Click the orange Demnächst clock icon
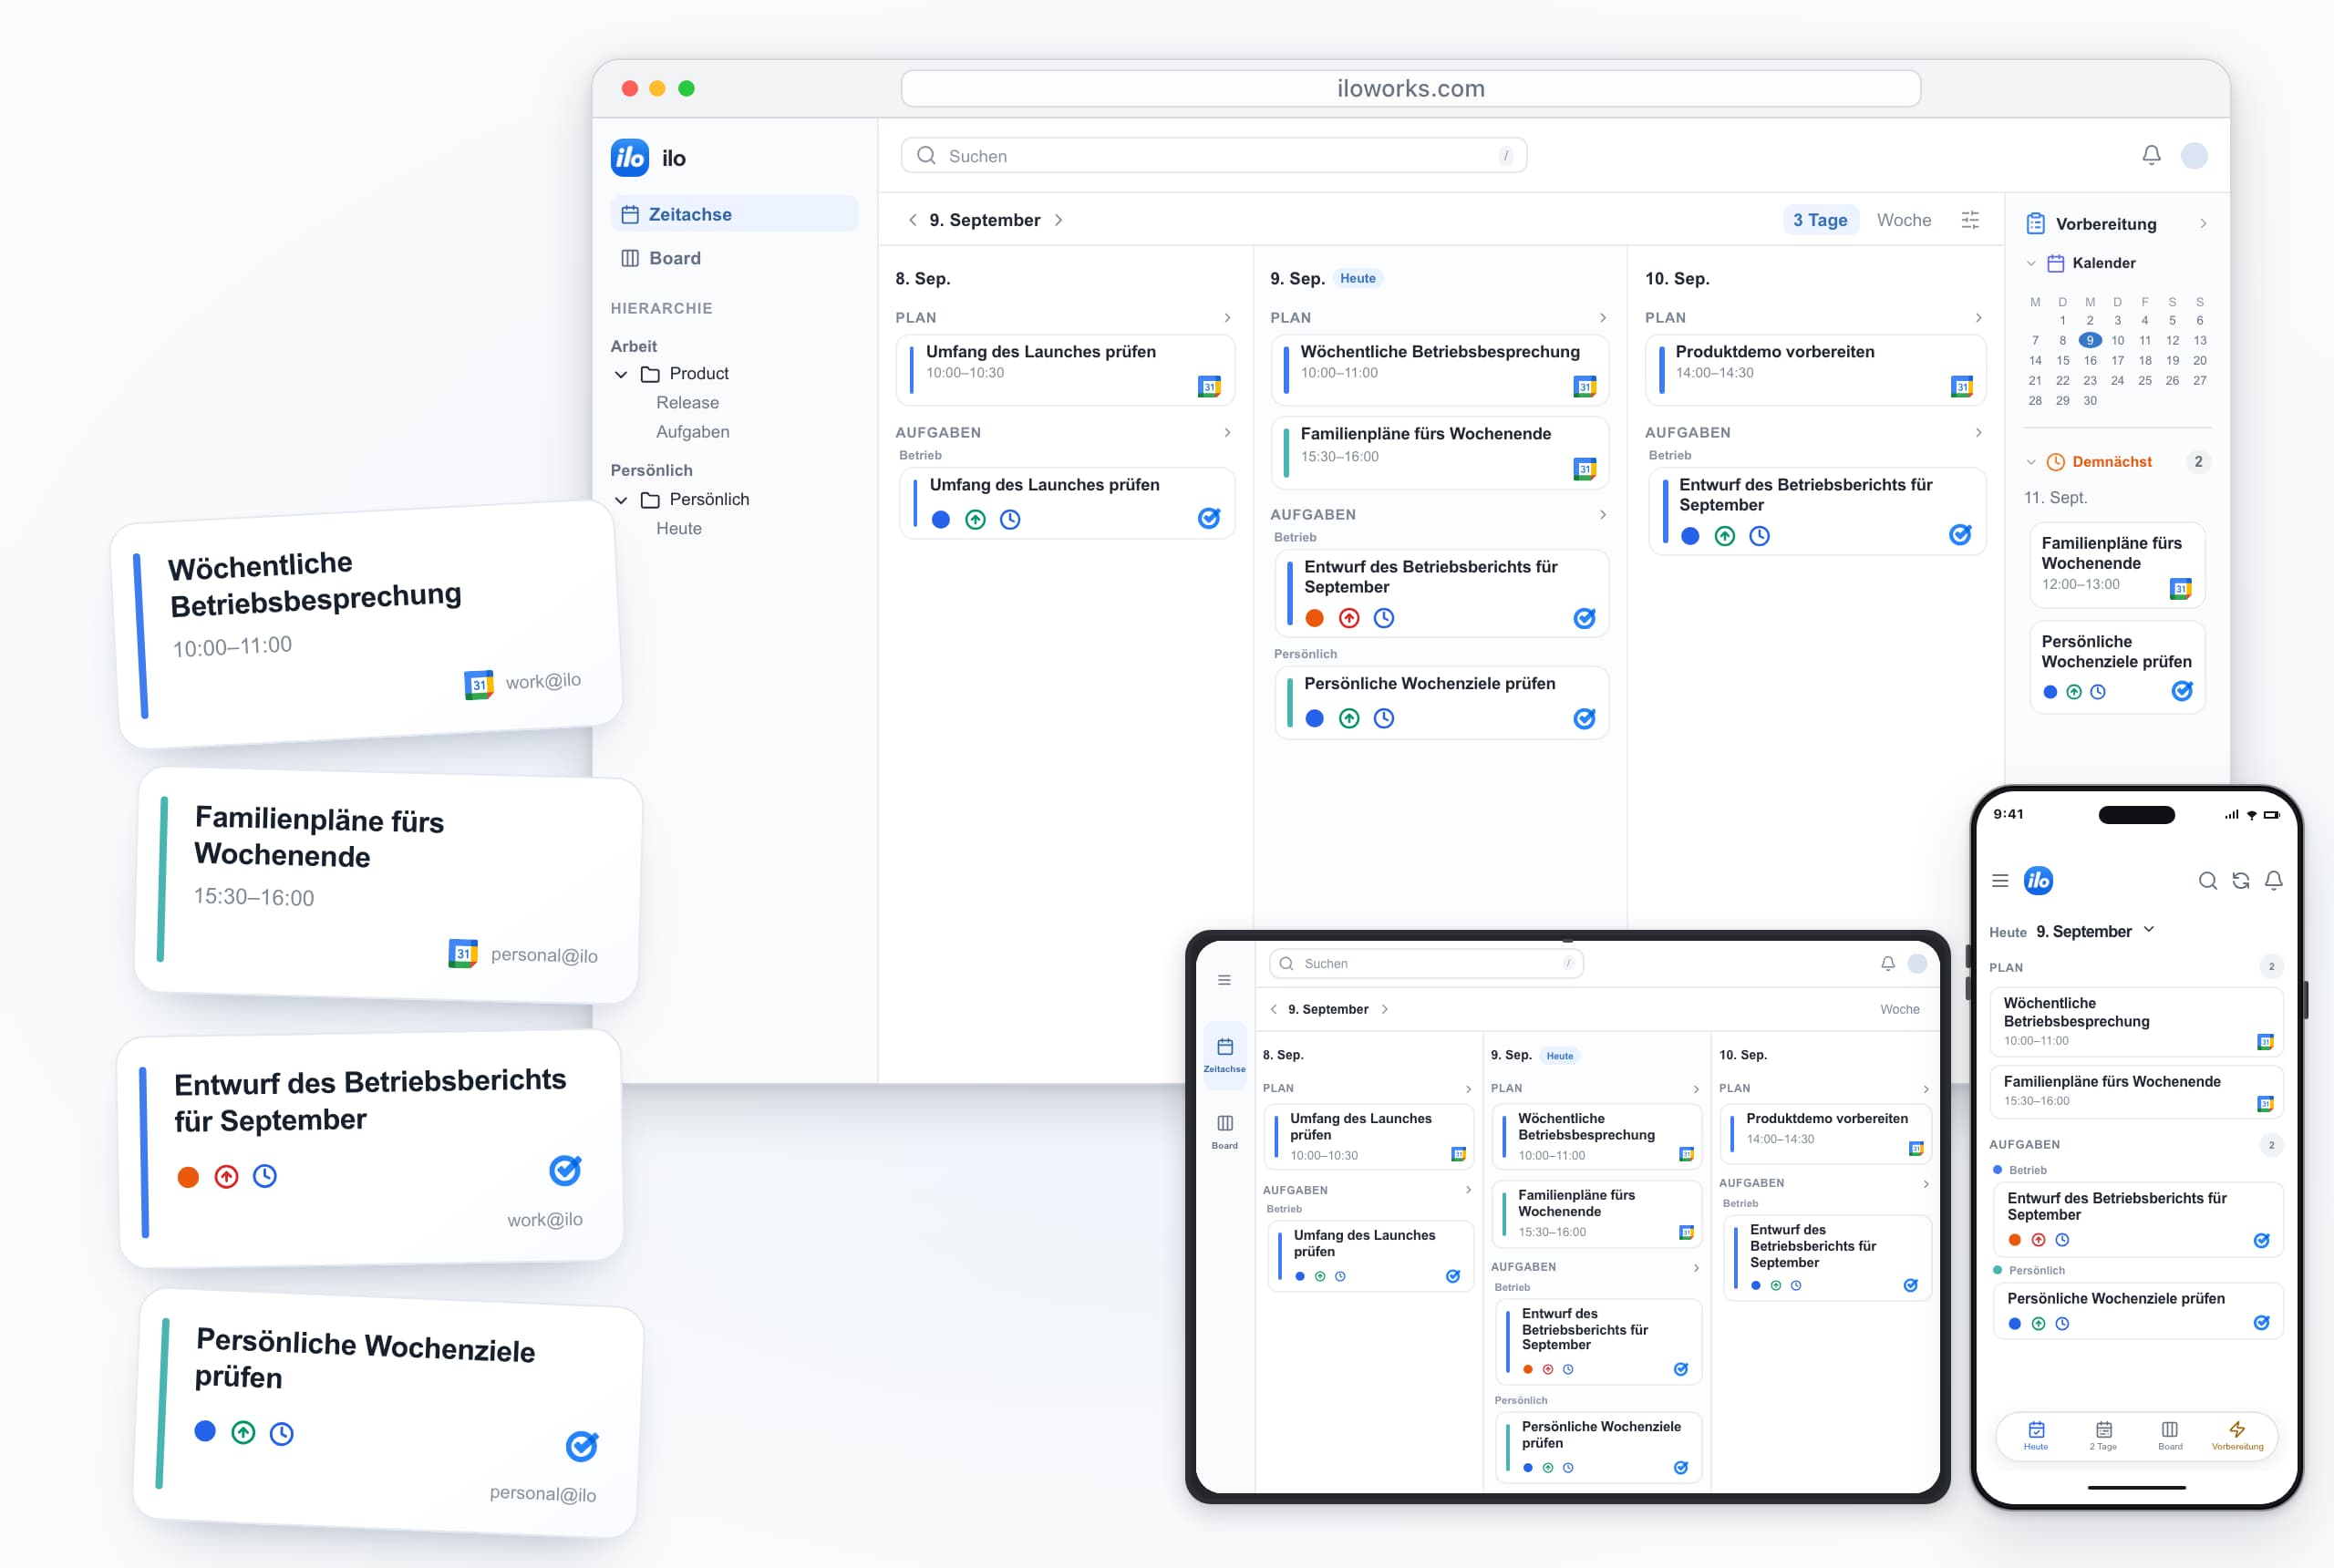Screen dimensions: 2334x1568 (2056, 461)
